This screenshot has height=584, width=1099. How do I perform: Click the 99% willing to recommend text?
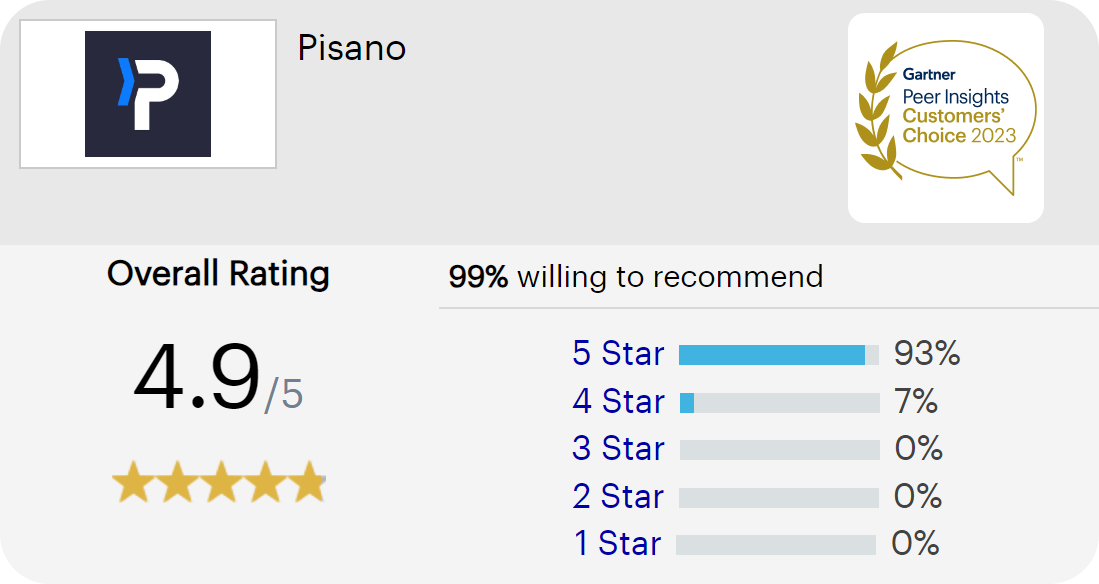(636, 277)
